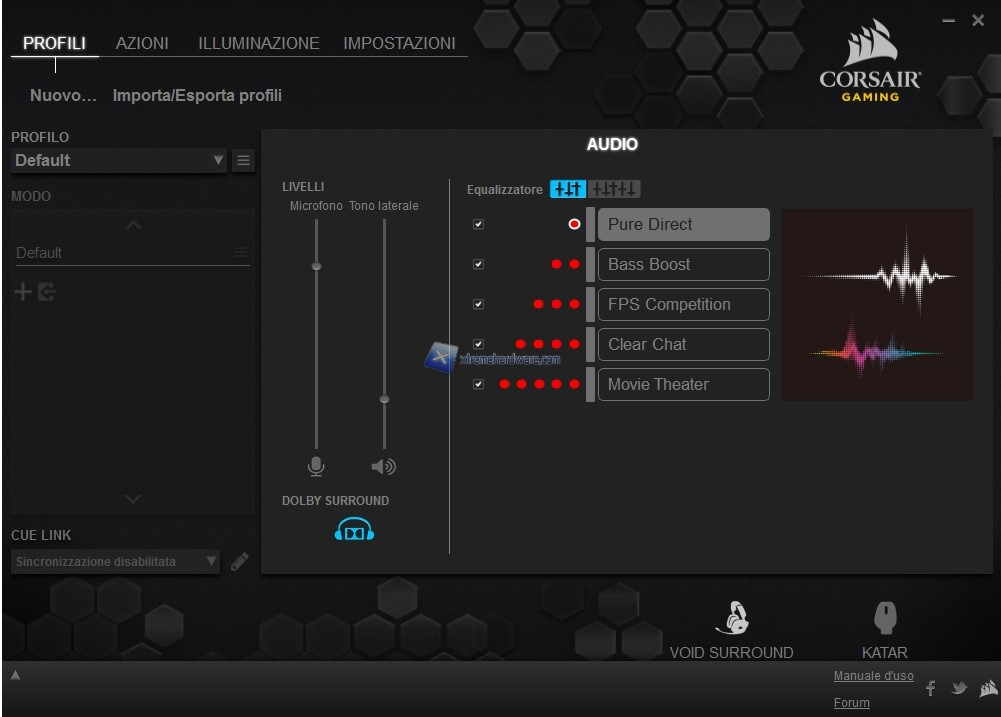Click the sidetone speaker icon
1001x717 pixels.
coord(383,466)
